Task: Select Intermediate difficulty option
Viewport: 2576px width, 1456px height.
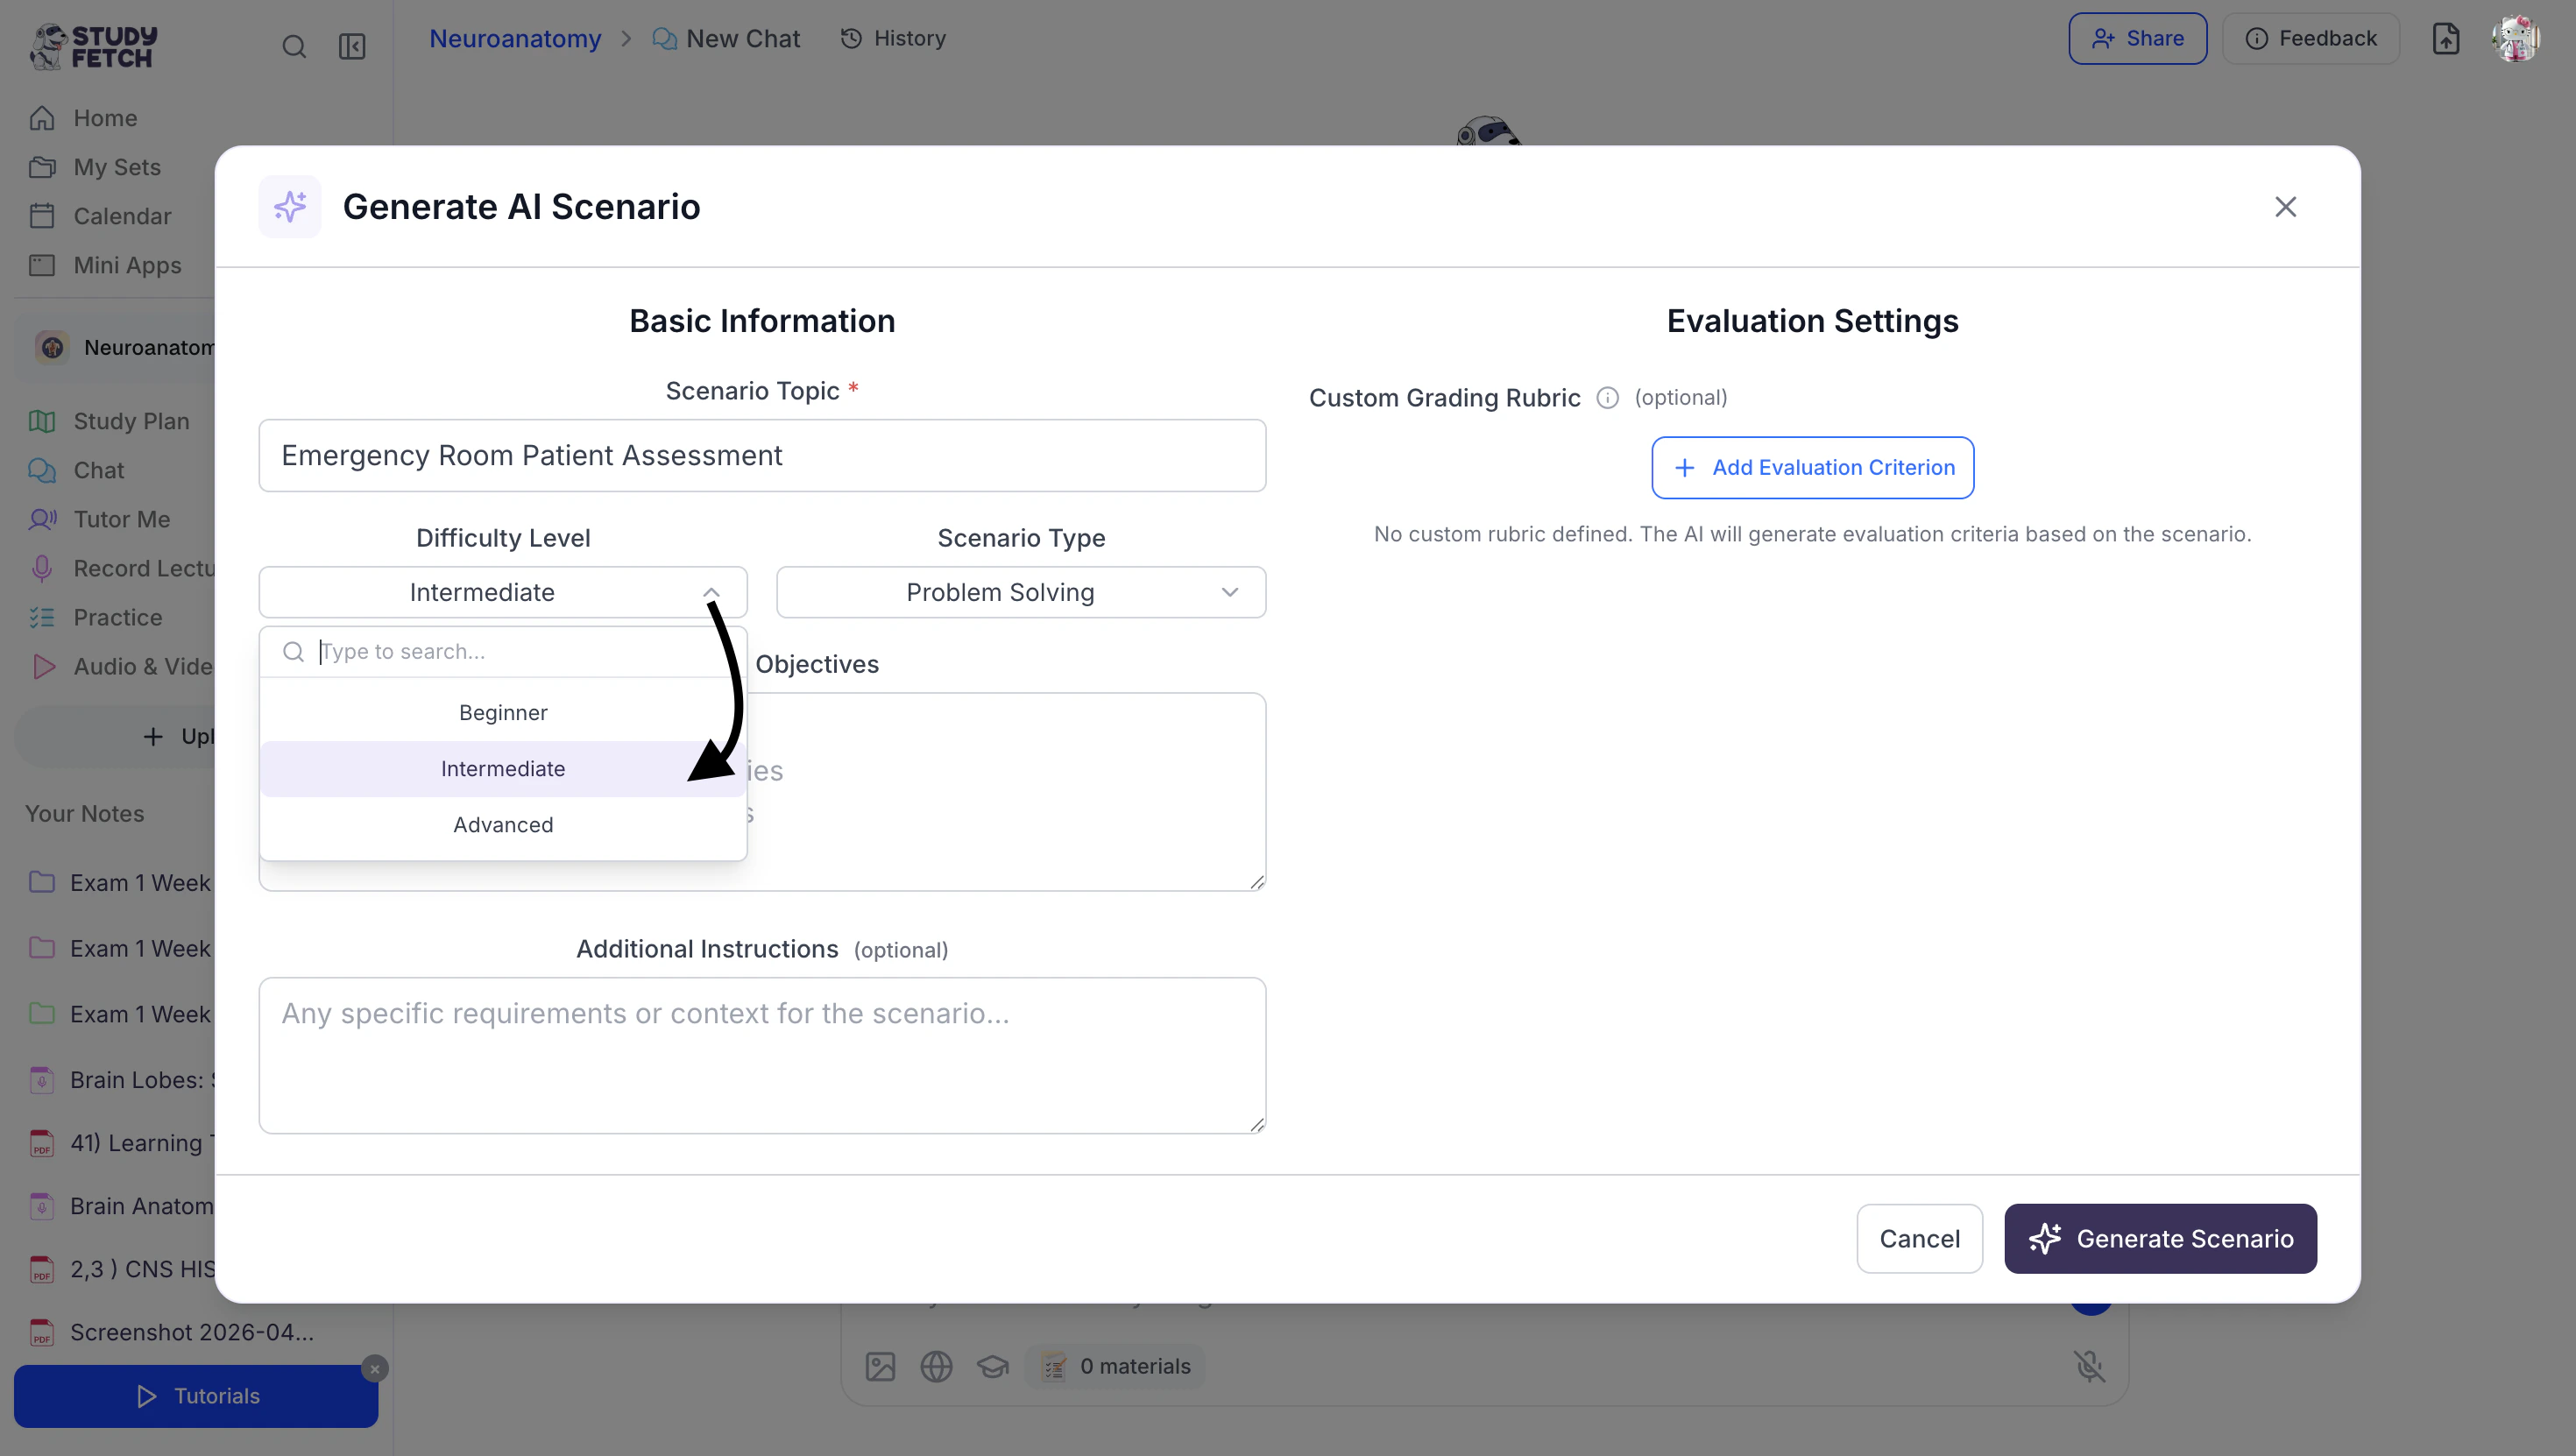Action: [x=502, y=769]
